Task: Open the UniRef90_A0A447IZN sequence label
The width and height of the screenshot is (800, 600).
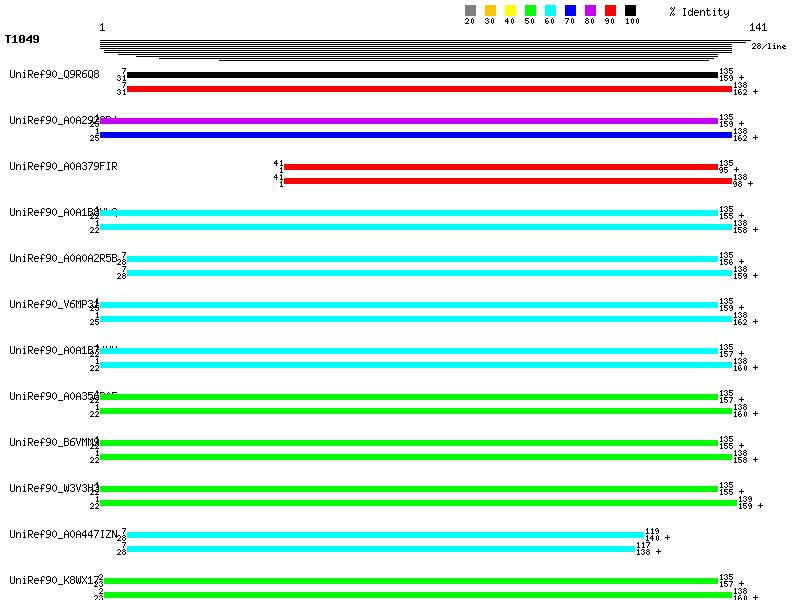Action: 63,535
